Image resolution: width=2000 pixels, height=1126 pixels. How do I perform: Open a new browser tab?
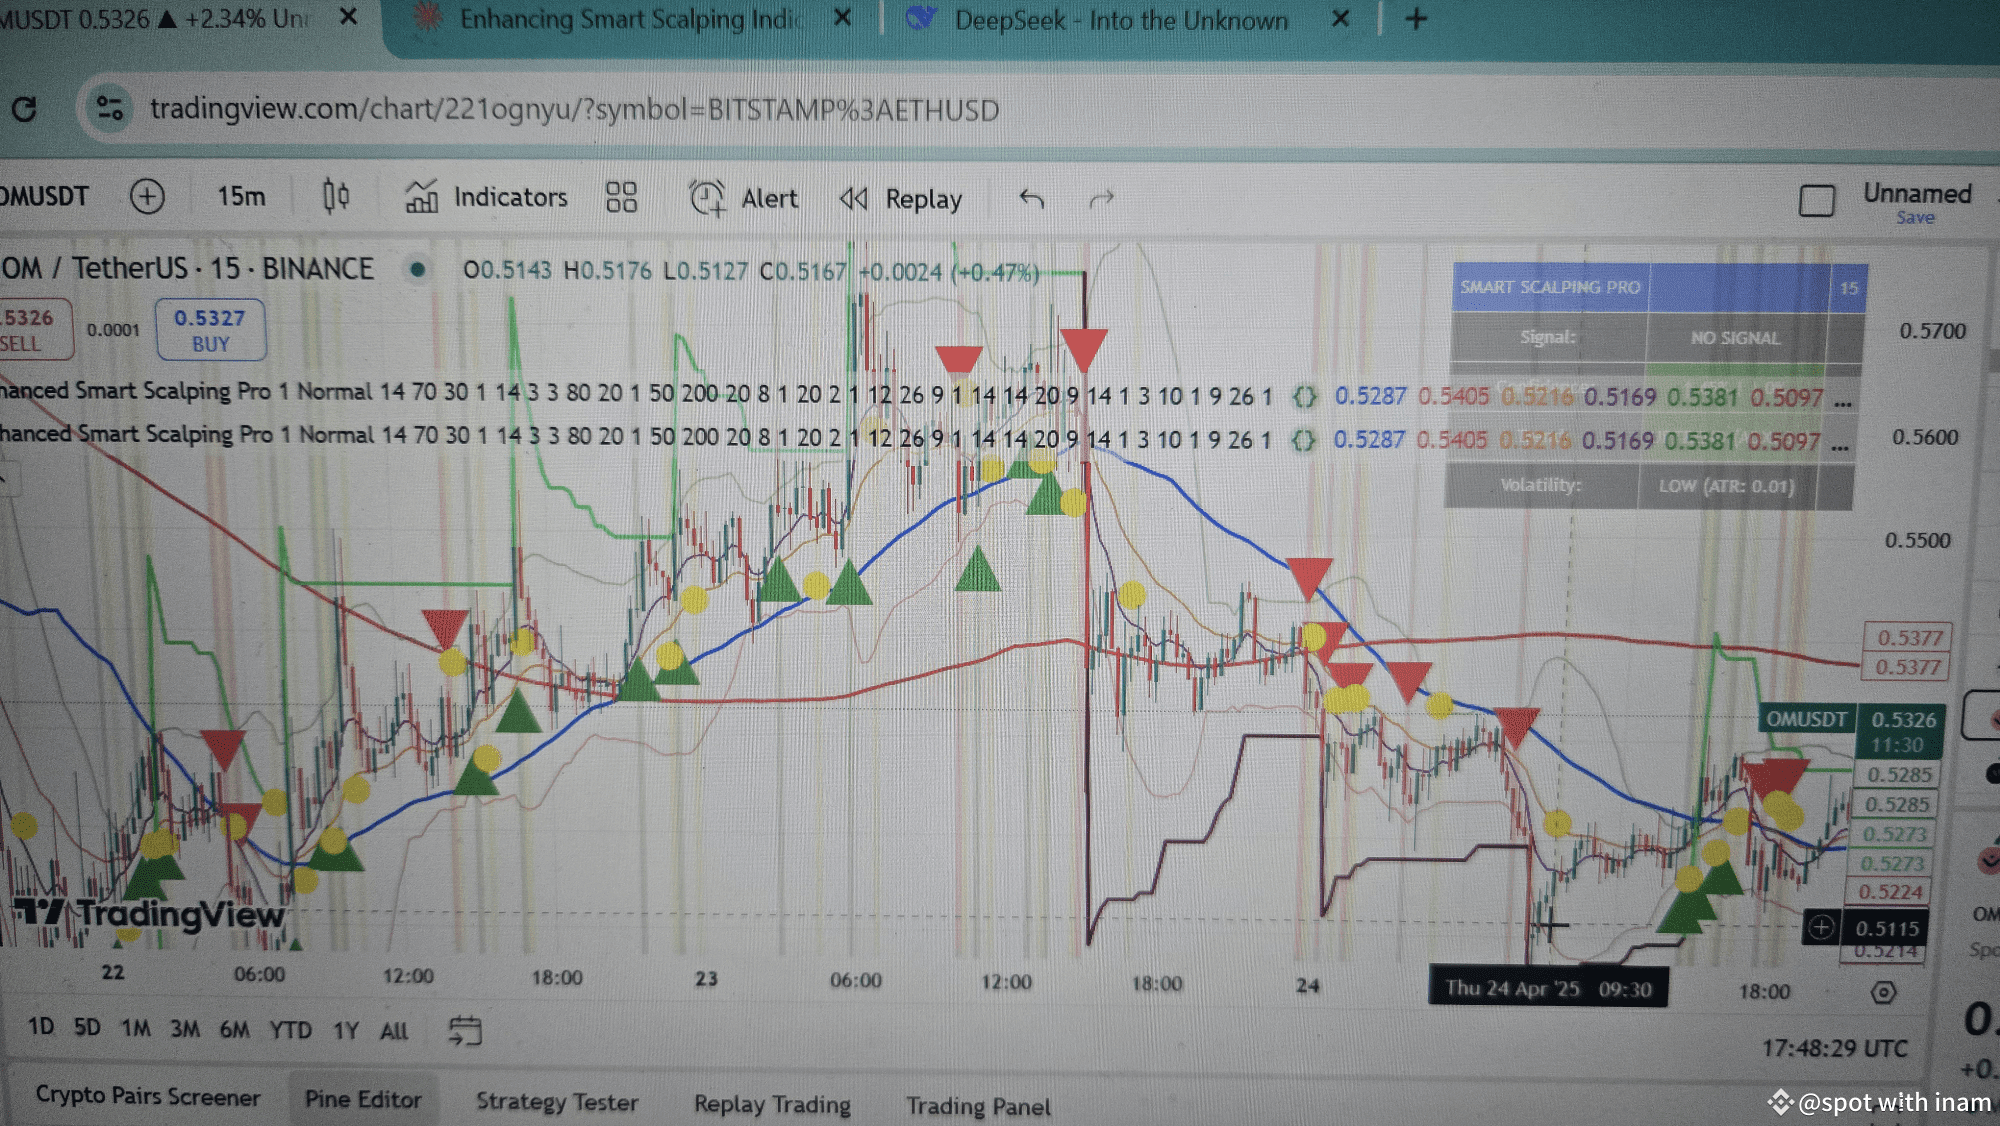coord(1416,19)
